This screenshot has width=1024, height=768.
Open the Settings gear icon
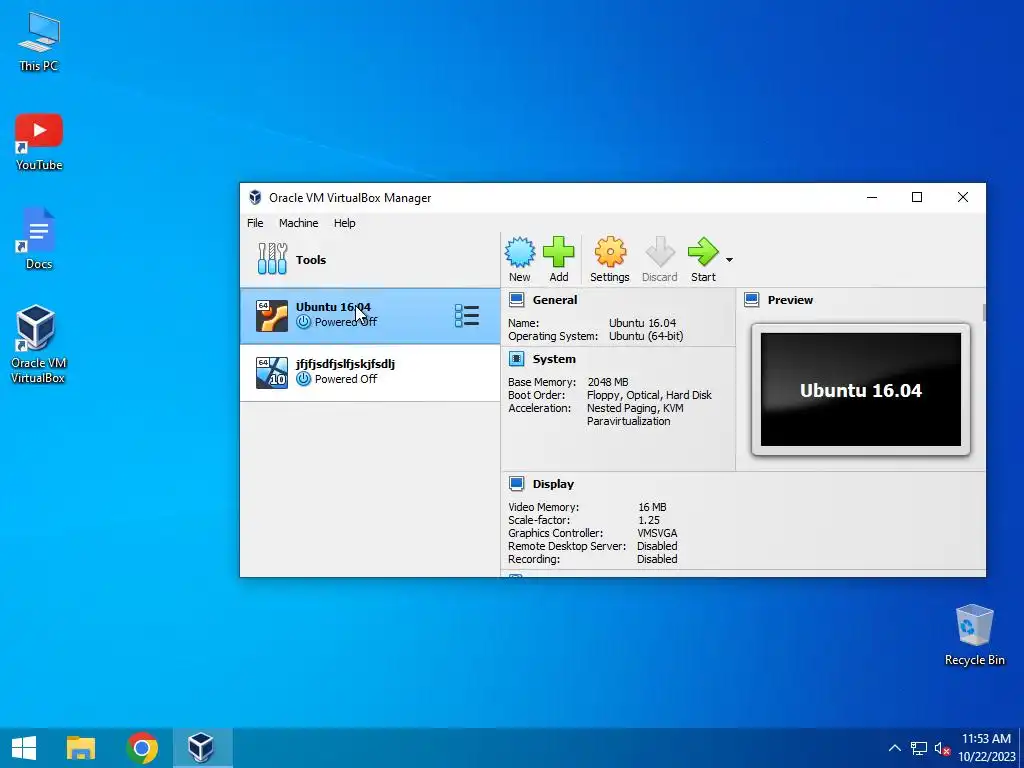pos(610,252)
